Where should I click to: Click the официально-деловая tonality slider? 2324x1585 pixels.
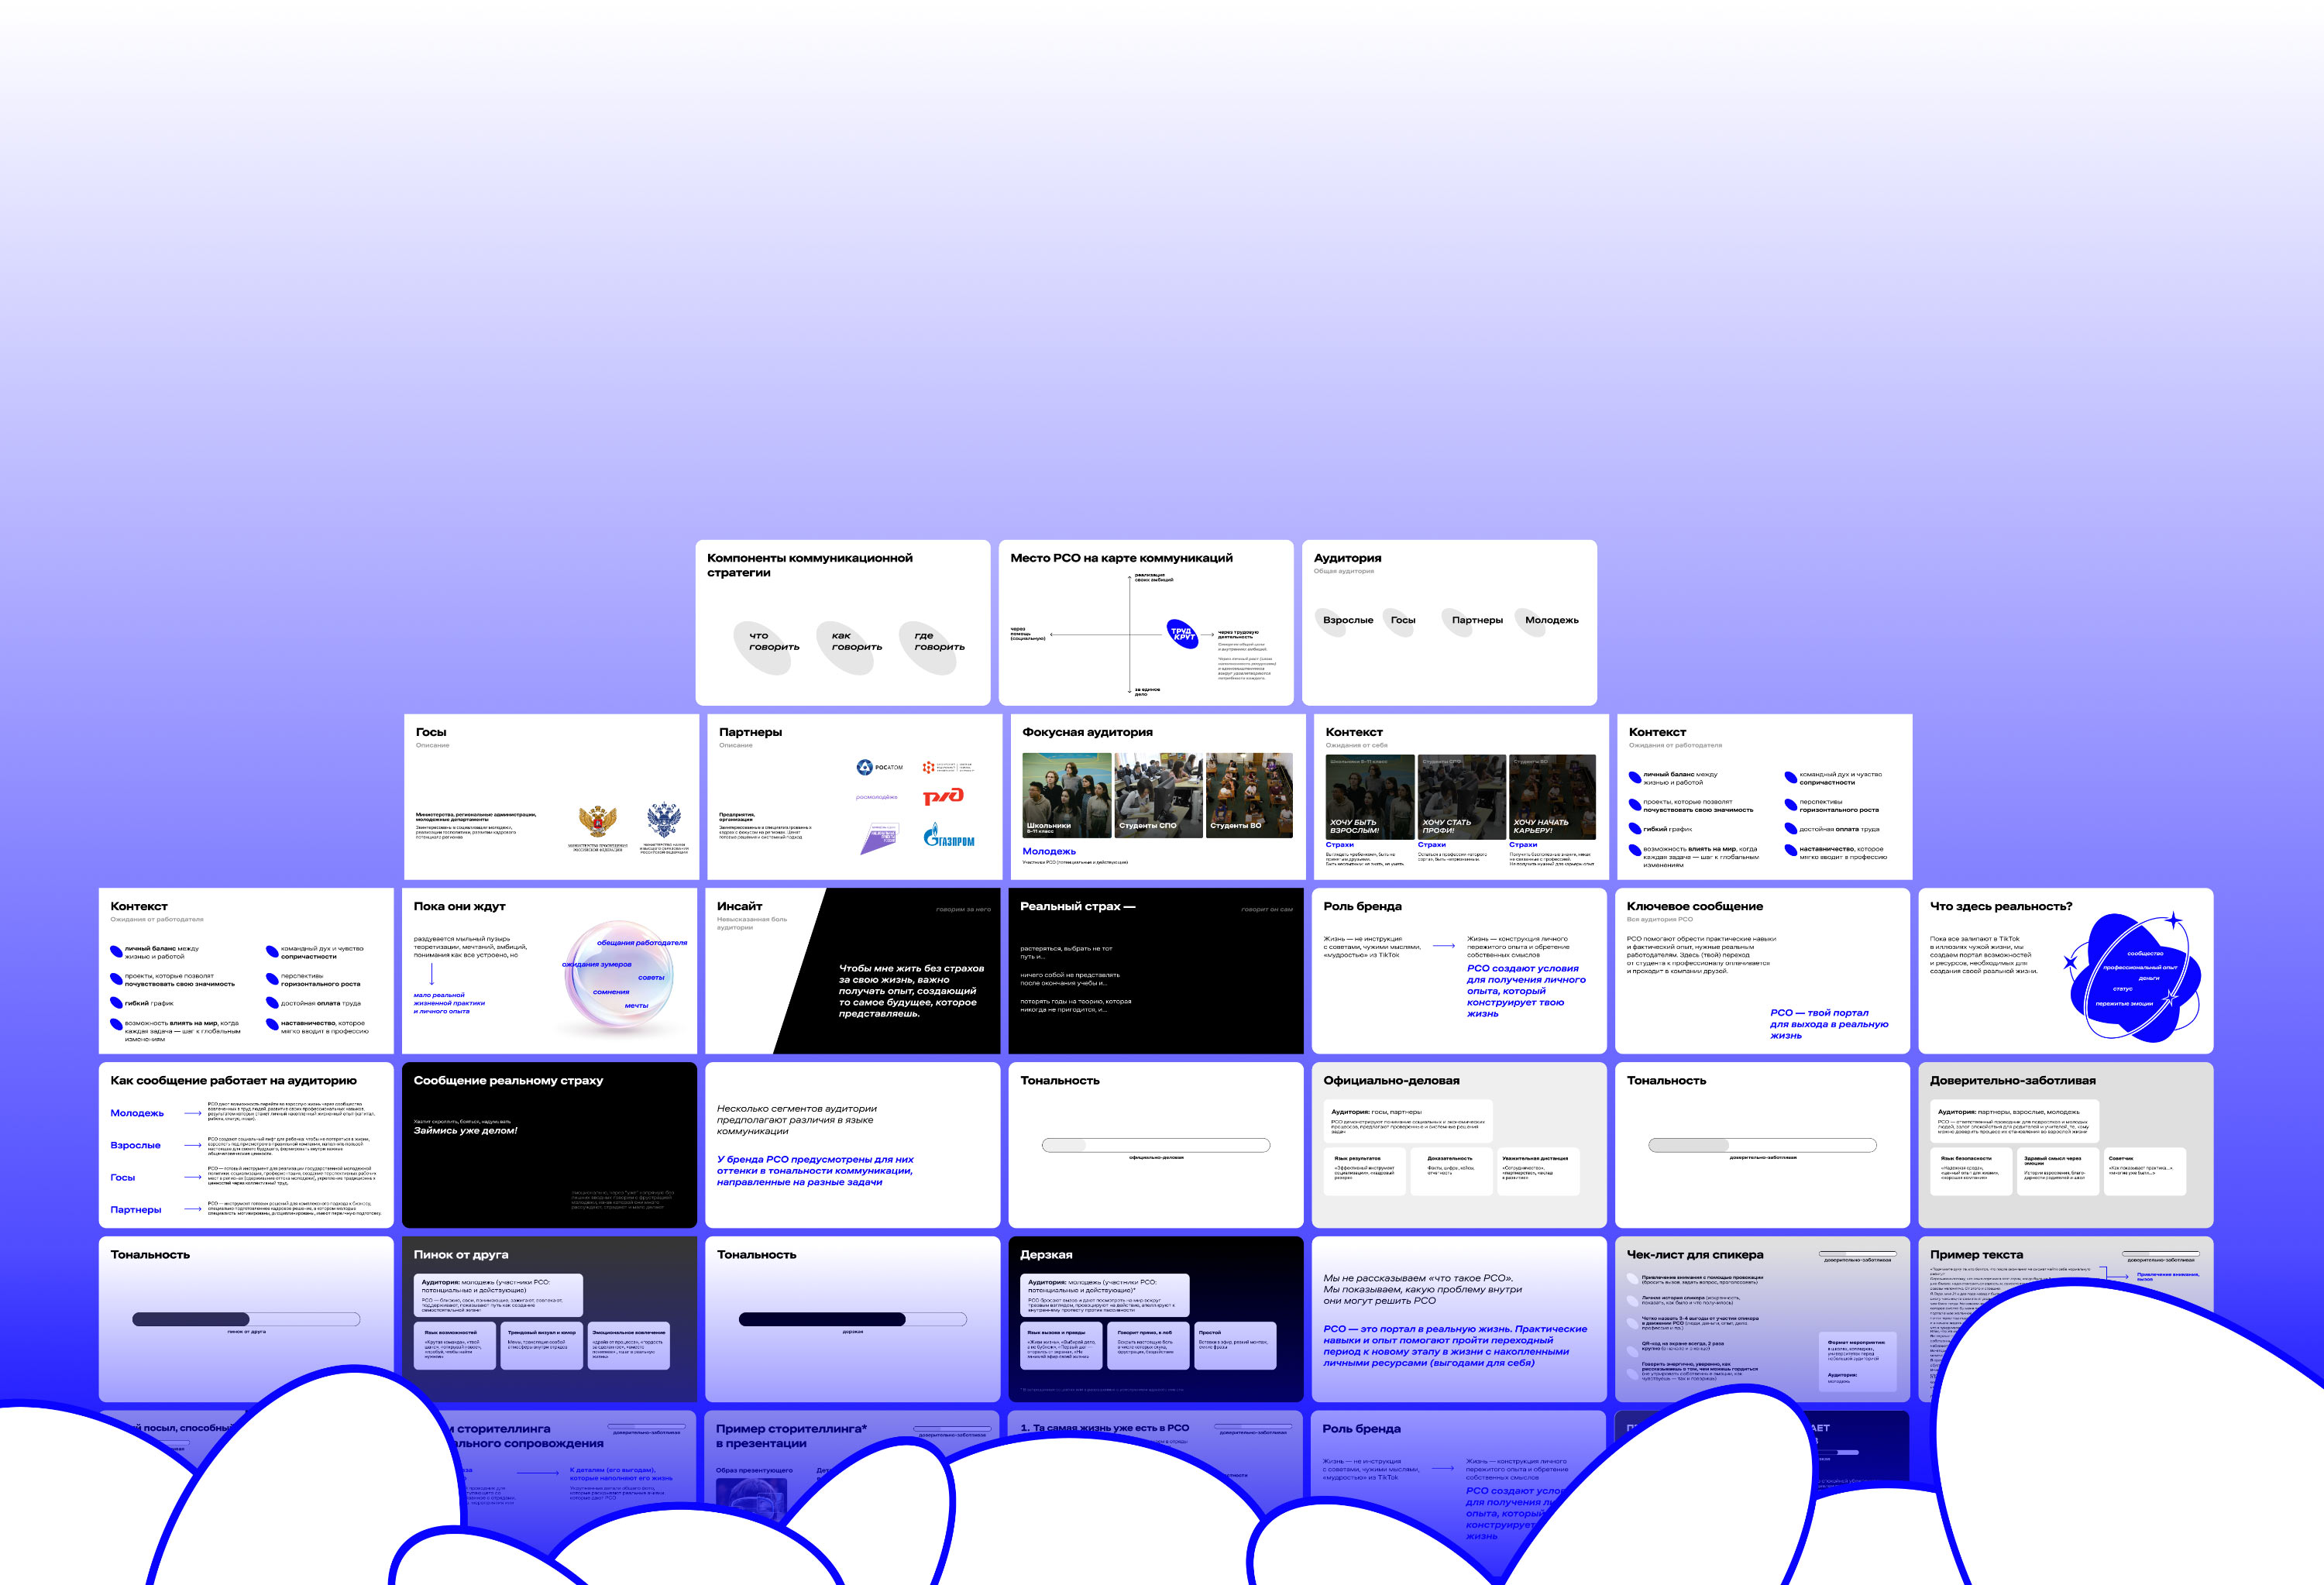1155,1145
